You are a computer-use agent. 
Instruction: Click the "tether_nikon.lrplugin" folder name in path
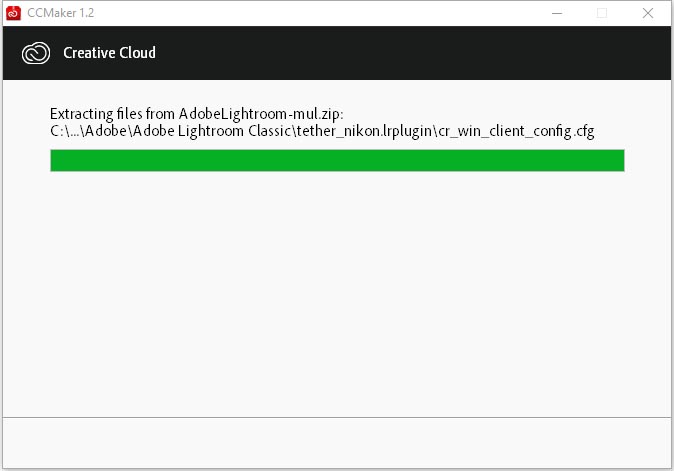point(365,131)
